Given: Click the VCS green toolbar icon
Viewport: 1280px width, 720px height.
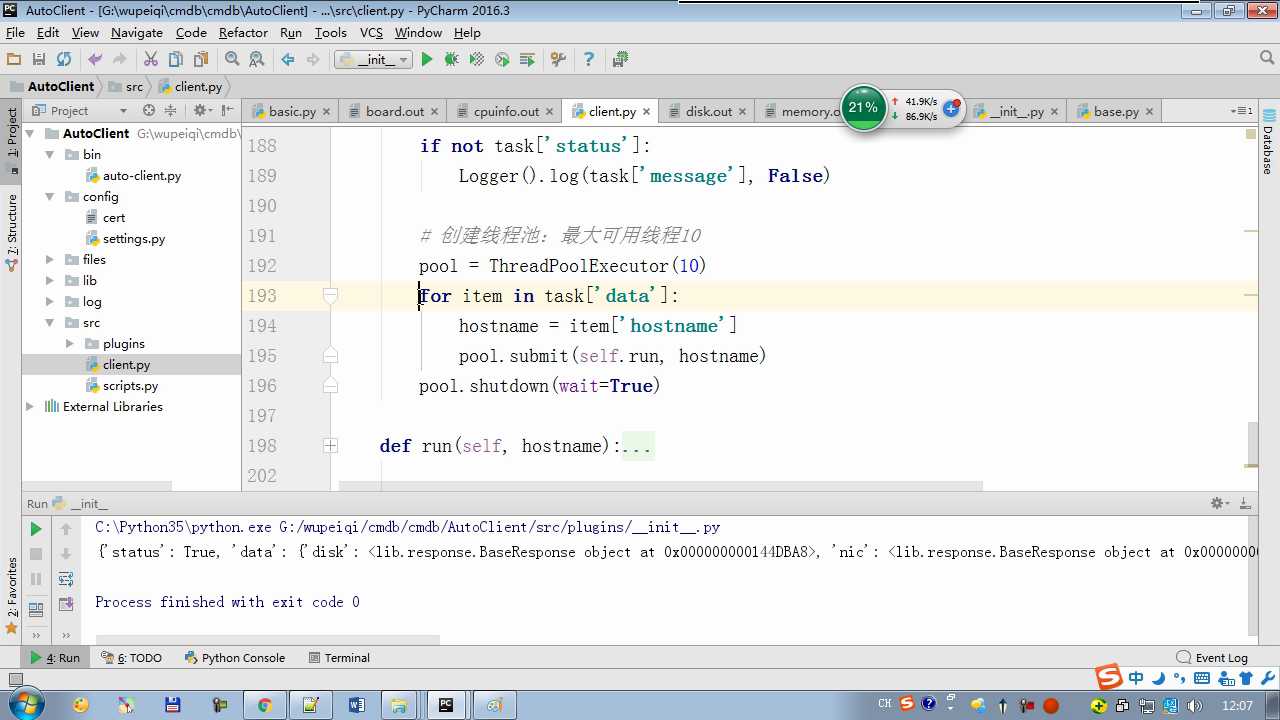Looking at the screenshot, I should coord(620,60).
